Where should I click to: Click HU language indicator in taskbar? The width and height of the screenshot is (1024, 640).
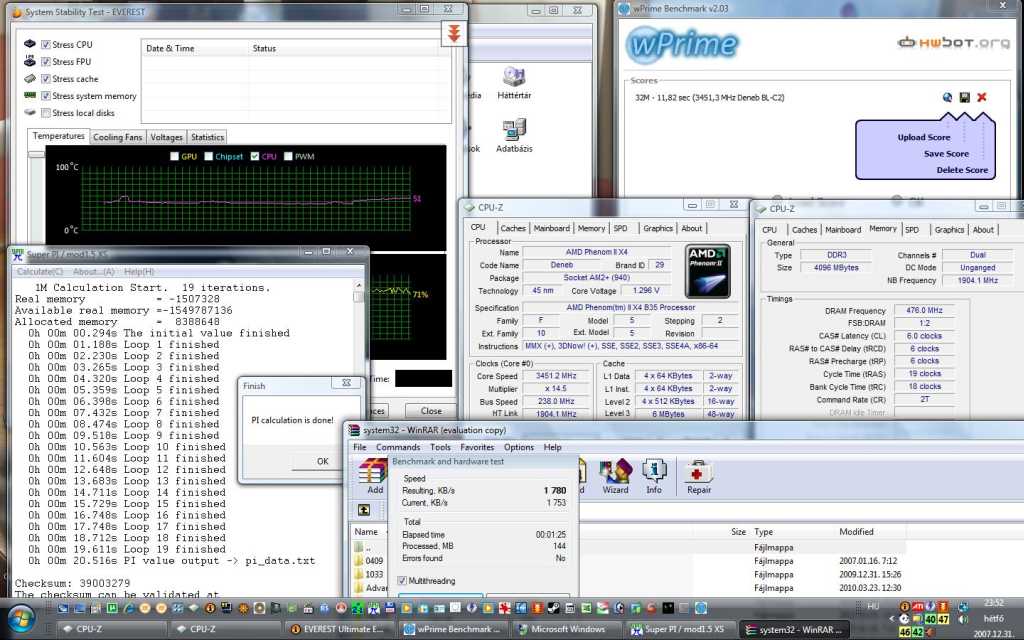pyautogui.click(x=873, y=607)
